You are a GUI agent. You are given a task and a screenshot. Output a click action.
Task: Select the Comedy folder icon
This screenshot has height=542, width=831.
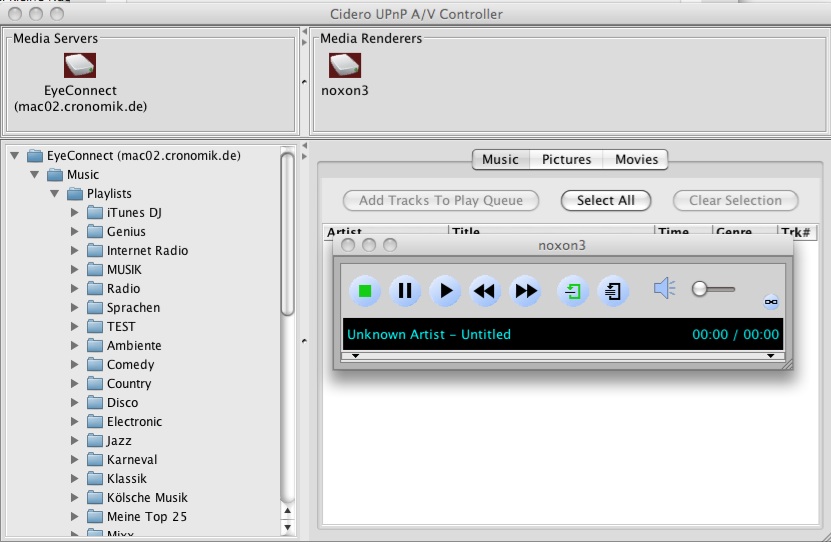[95, 365]
